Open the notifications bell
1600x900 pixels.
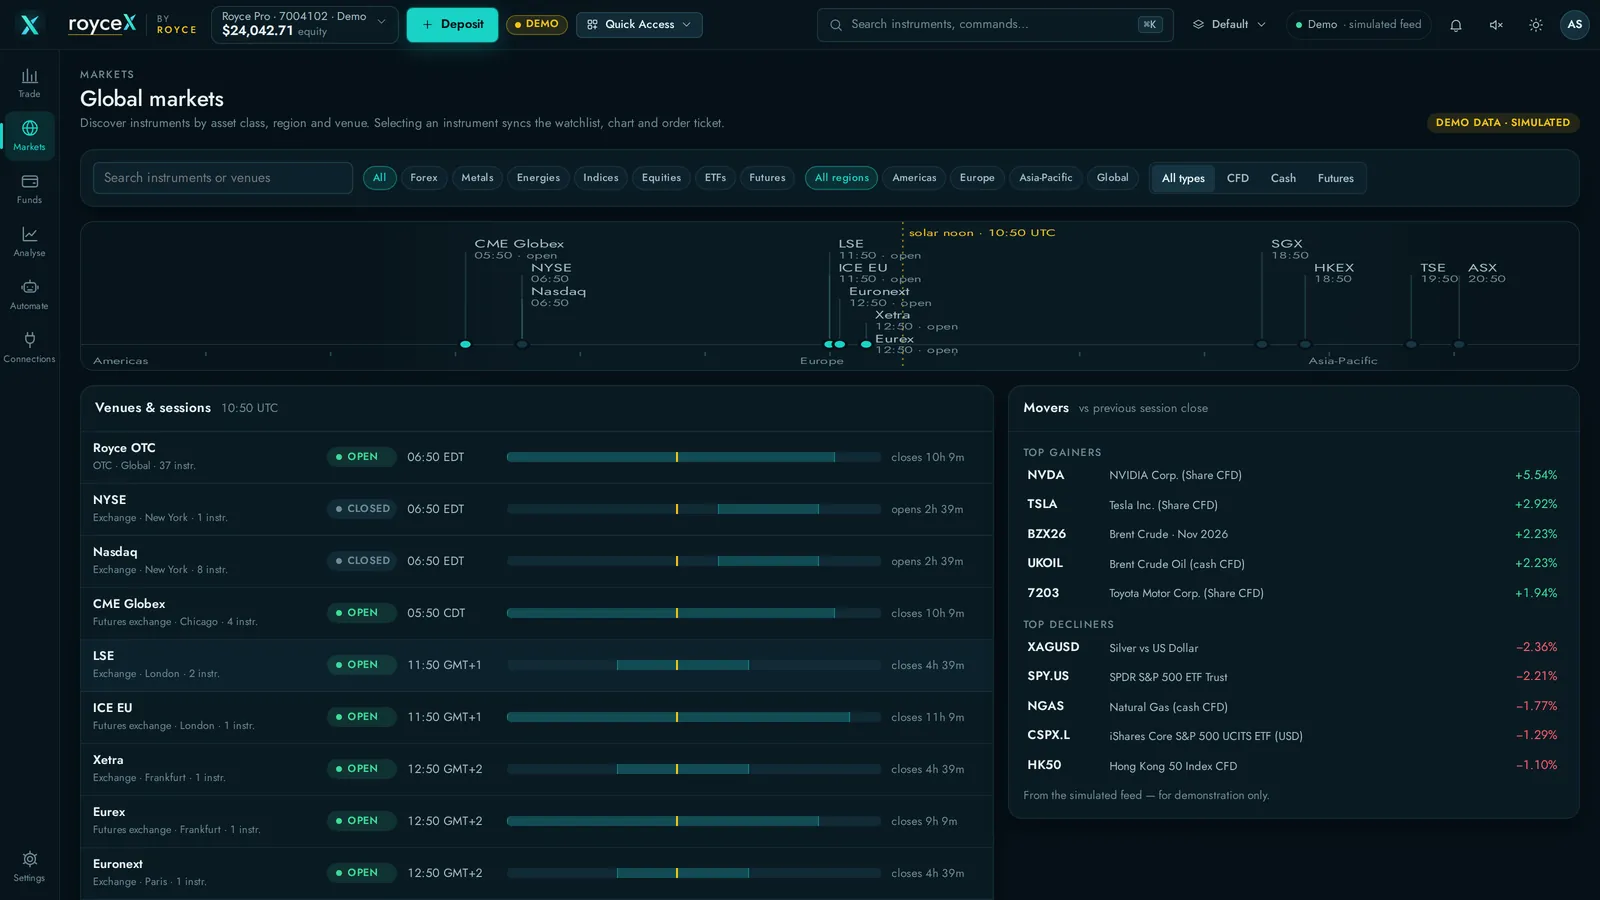[1456, 25]
